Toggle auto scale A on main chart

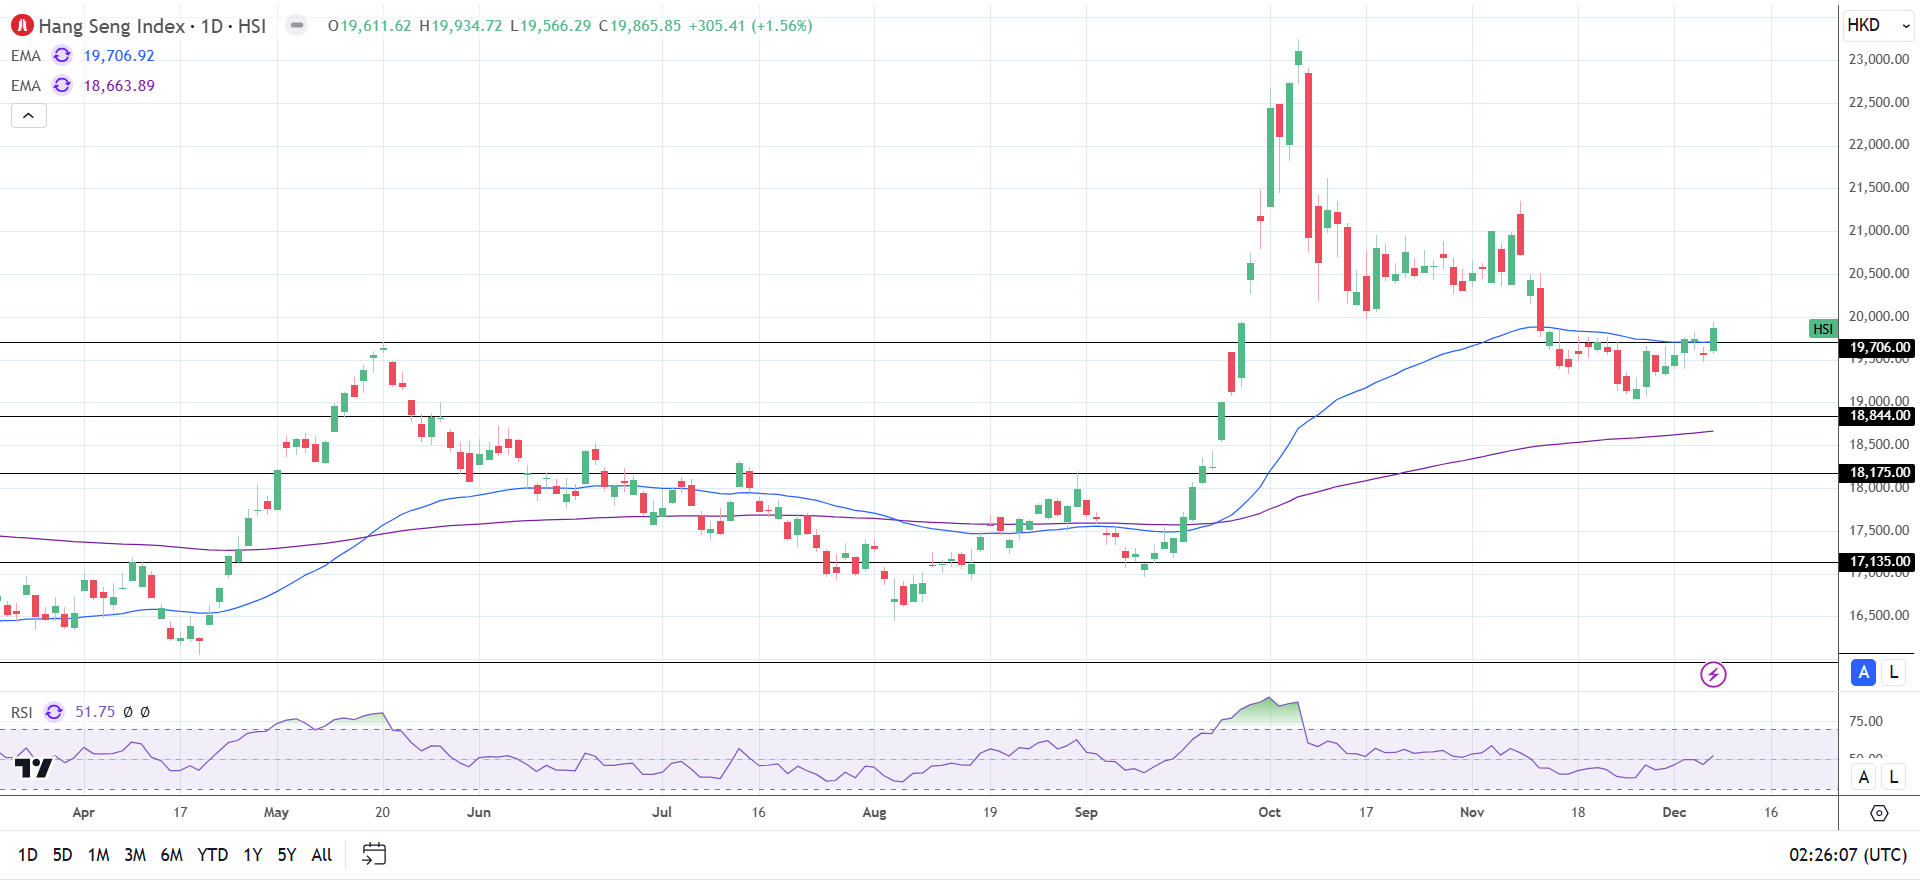coord(1863,673)
